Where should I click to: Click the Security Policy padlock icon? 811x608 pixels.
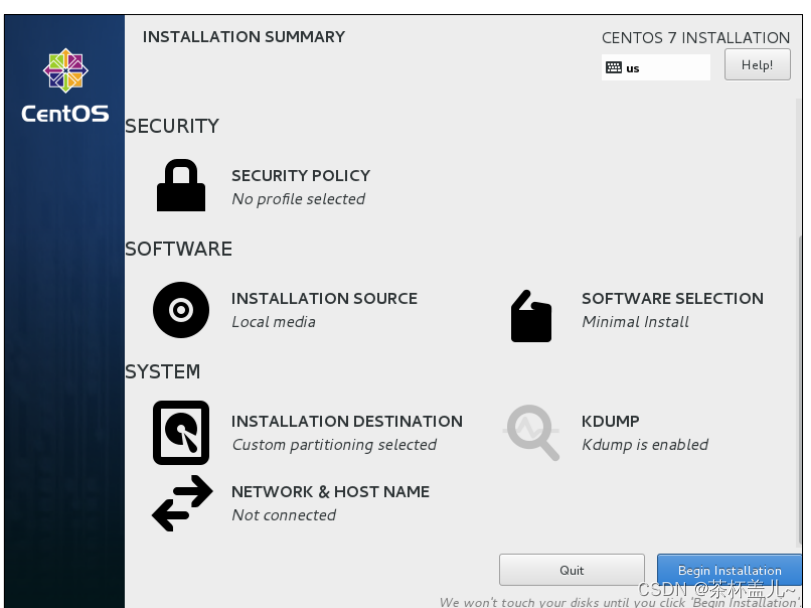pyautogui.click(x=181, y=185)
